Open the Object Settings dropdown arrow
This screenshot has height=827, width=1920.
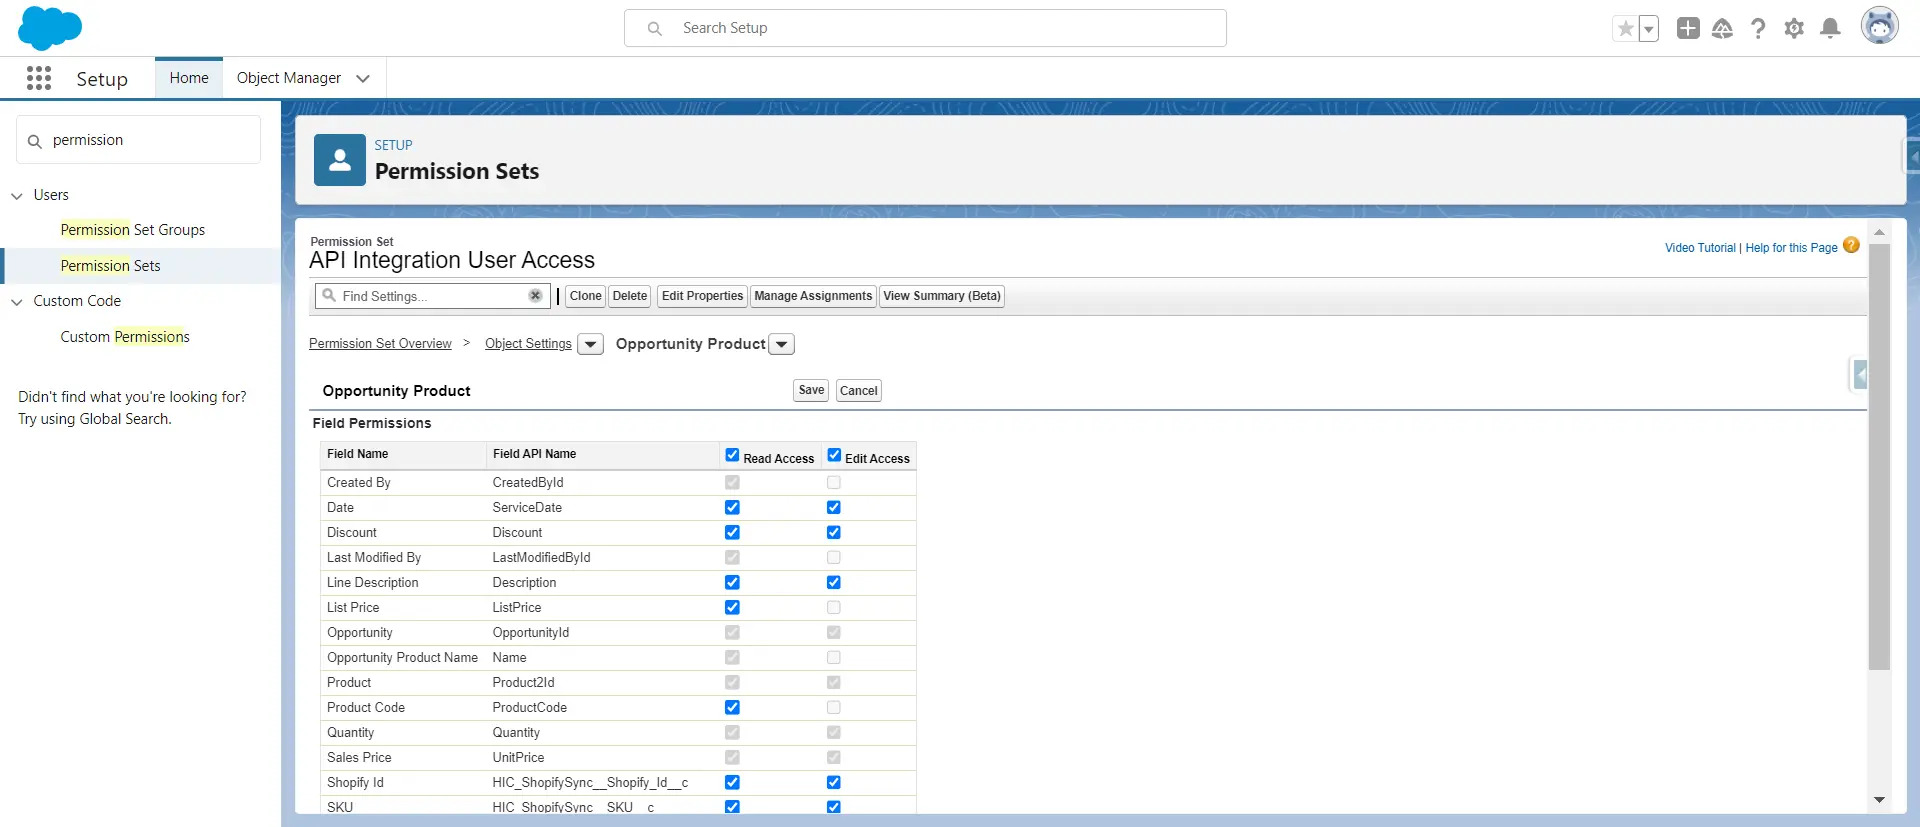pos(591,344)
